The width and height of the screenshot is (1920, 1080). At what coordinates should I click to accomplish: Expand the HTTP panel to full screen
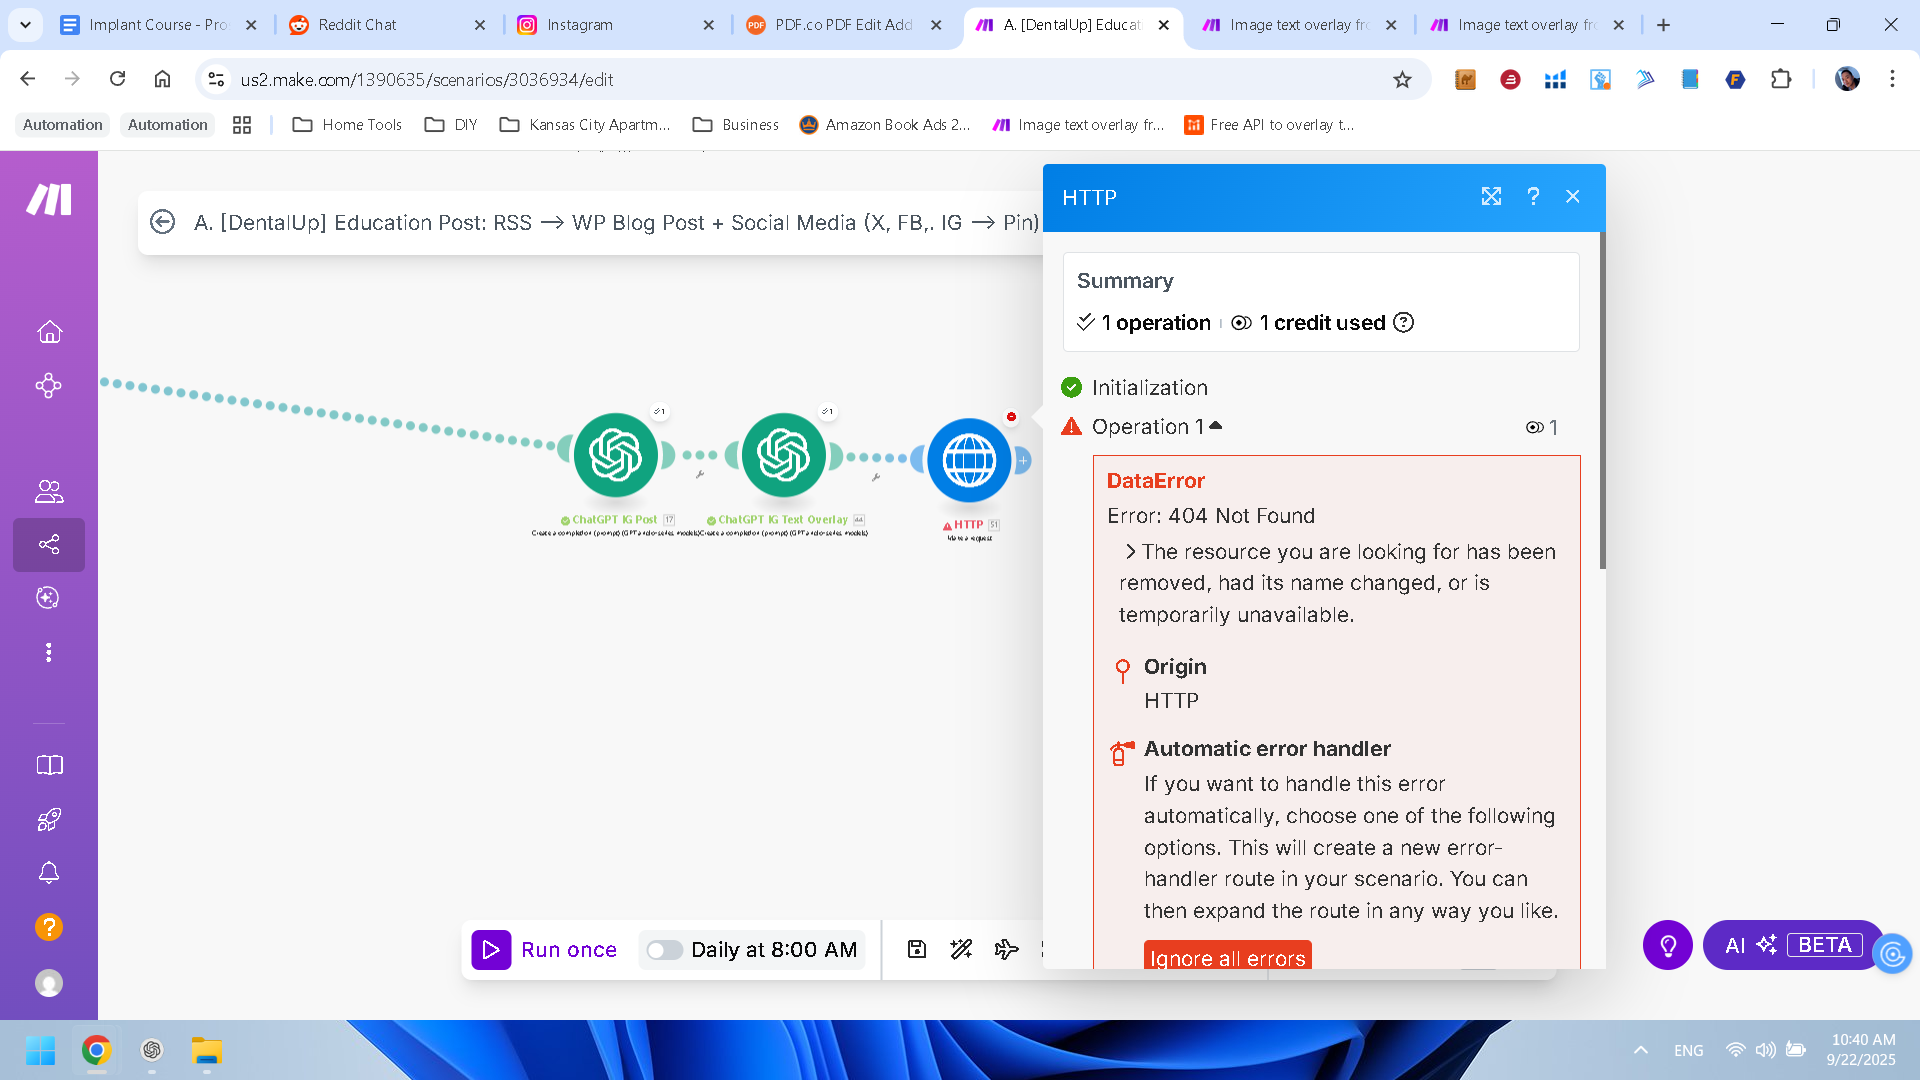1491,197
